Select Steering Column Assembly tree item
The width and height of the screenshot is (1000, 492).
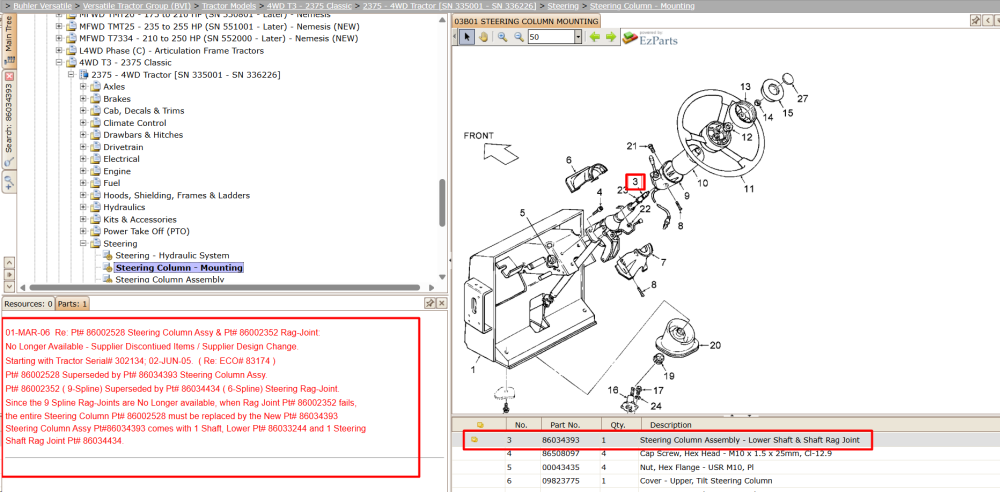(170, 280)
